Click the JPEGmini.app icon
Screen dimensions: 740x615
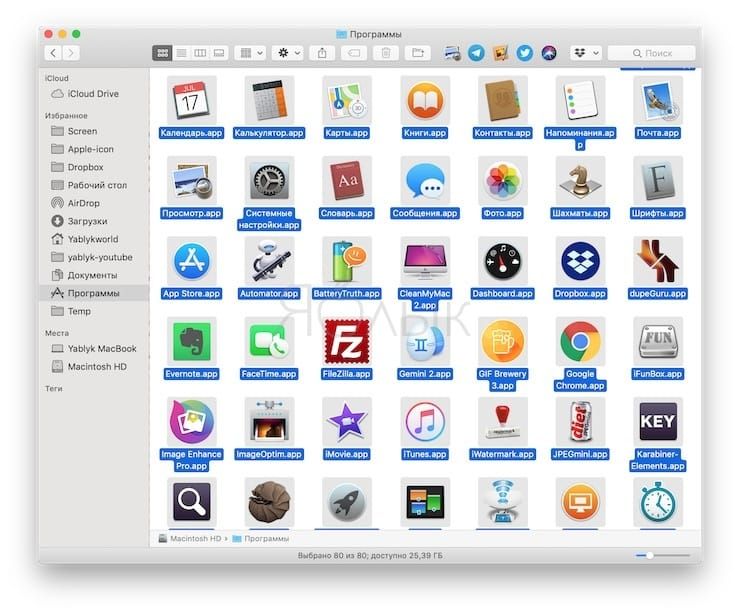[580, 421]
